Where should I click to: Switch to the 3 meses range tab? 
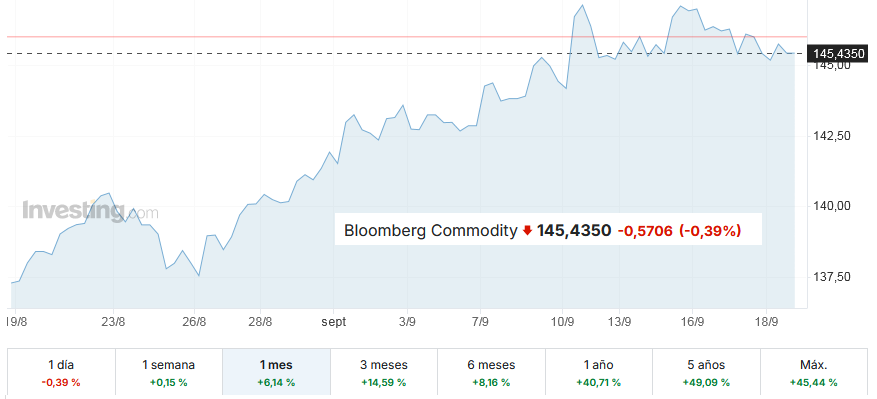point(384,373)
